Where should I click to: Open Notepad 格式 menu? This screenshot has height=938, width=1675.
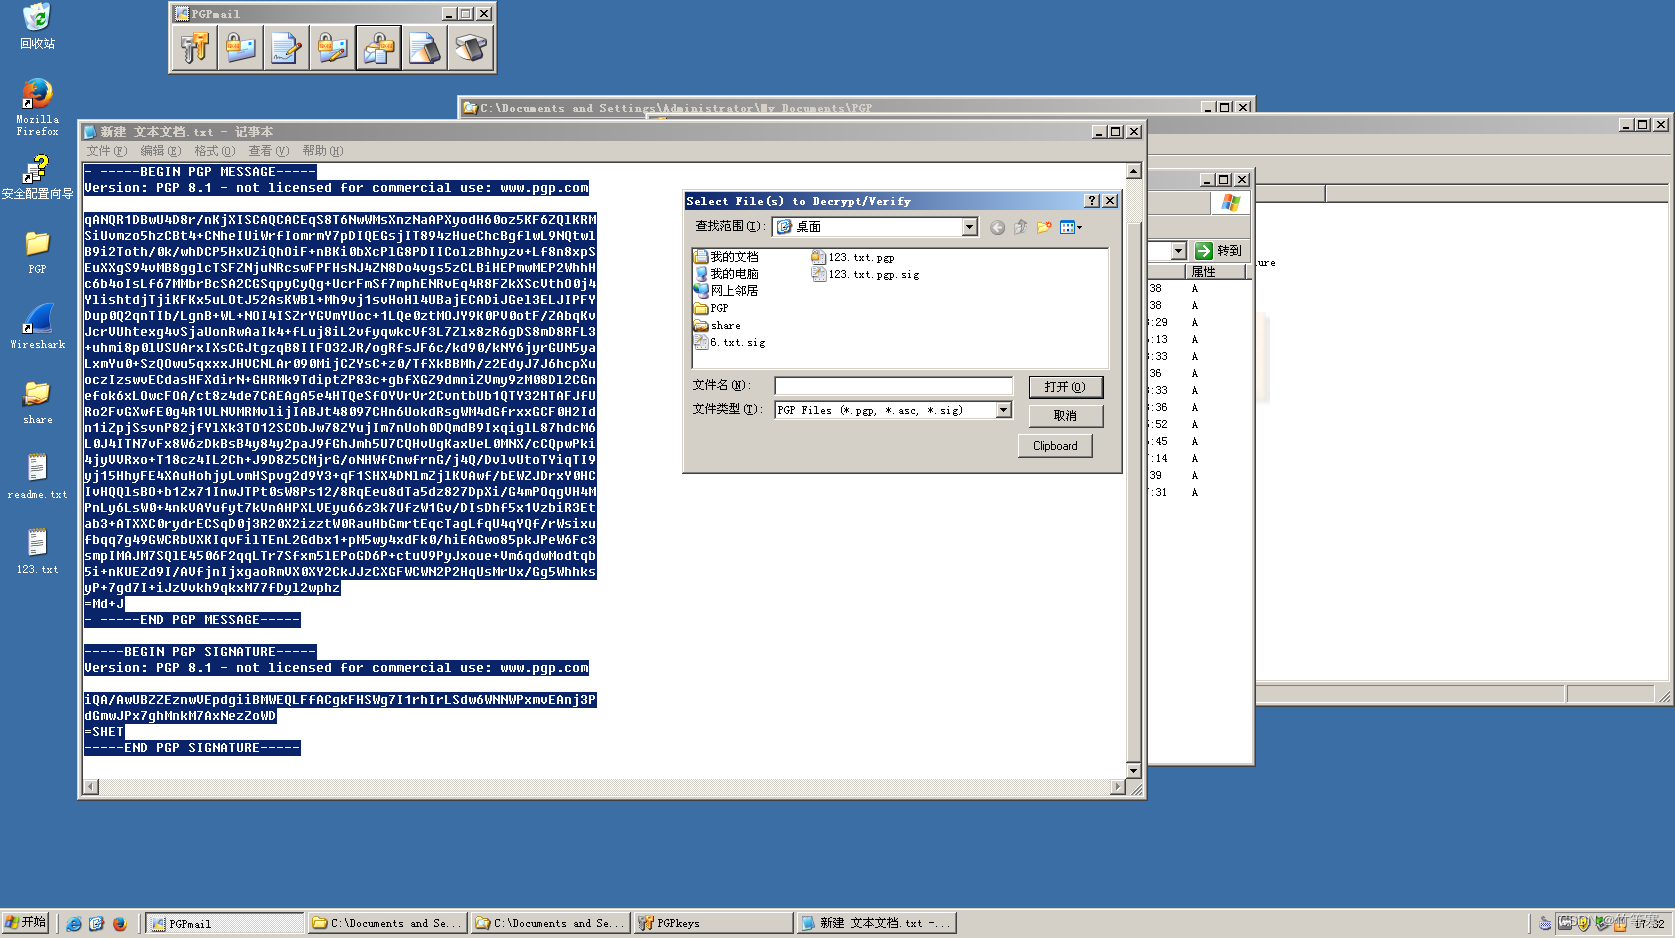point(215,151)
